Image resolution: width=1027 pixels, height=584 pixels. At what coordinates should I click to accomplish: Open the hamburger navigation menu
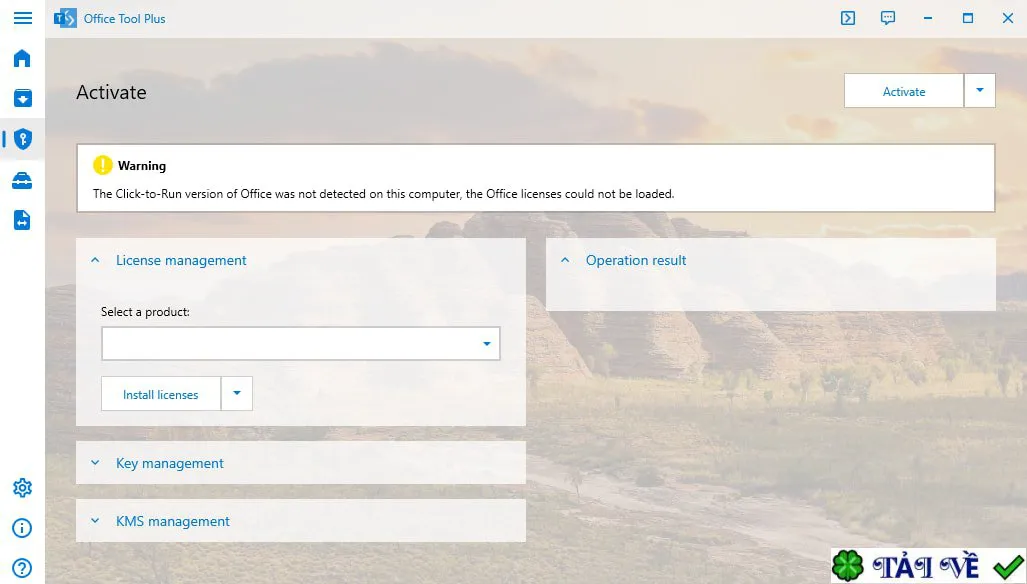tap(22, 18)
